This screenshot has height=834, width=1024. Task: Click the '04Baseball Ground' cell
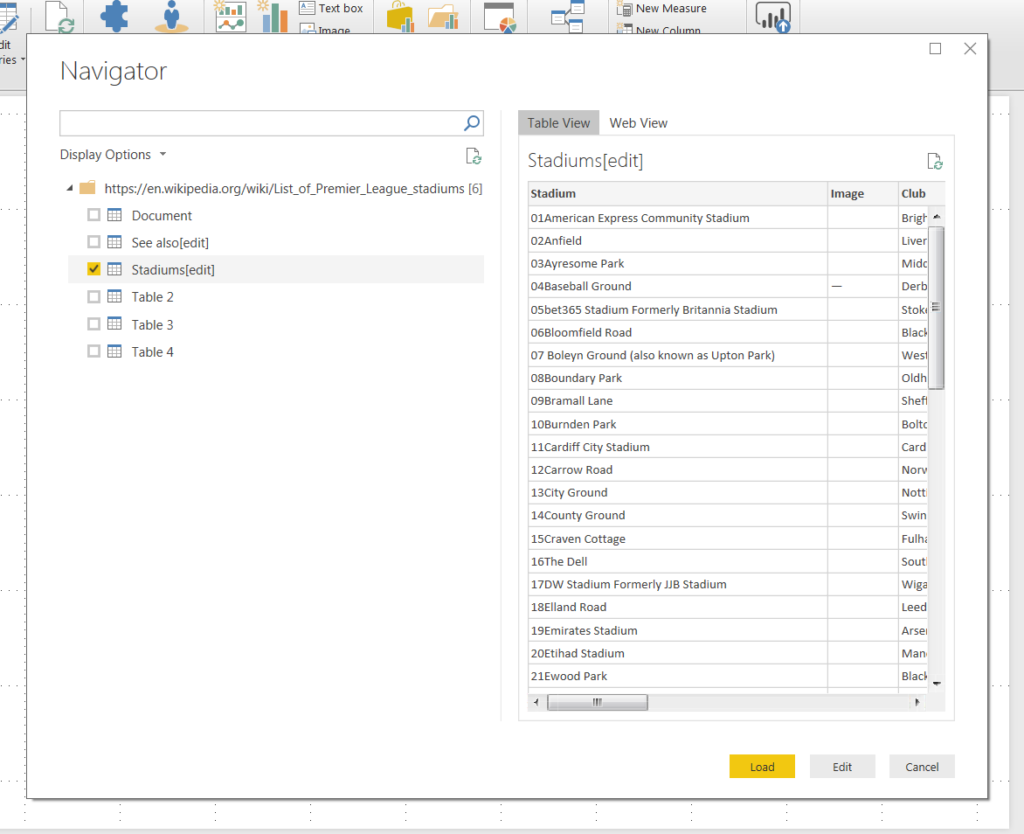point(678,286)
